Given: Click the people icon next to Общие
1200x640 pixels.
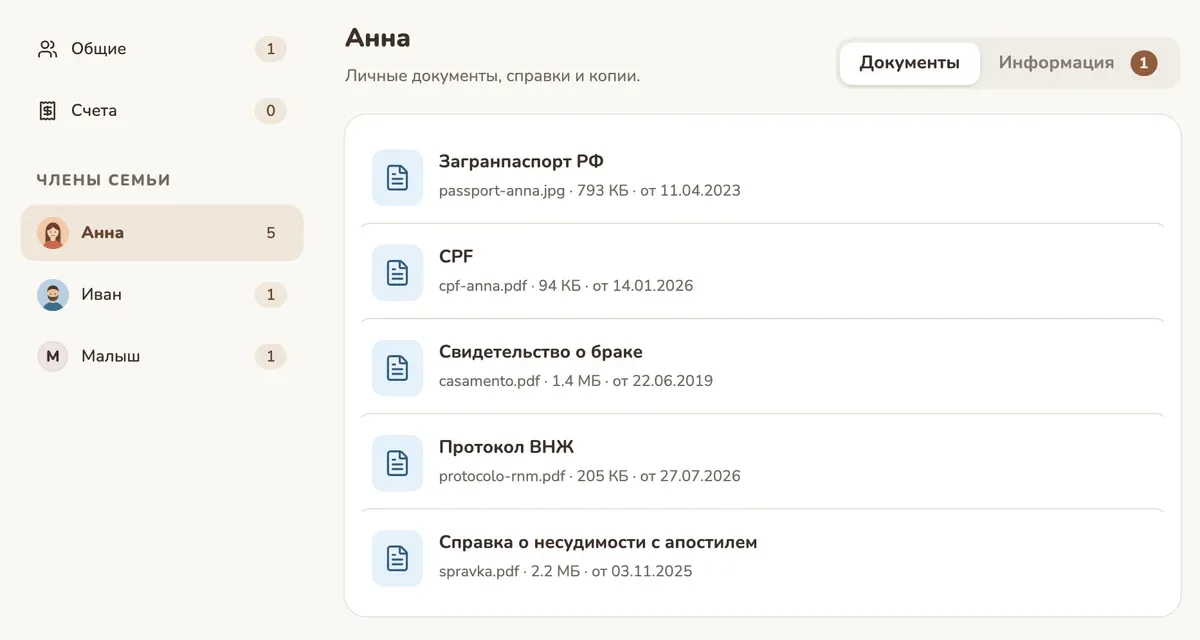Looking at the screenshot, I should (47, 49).
